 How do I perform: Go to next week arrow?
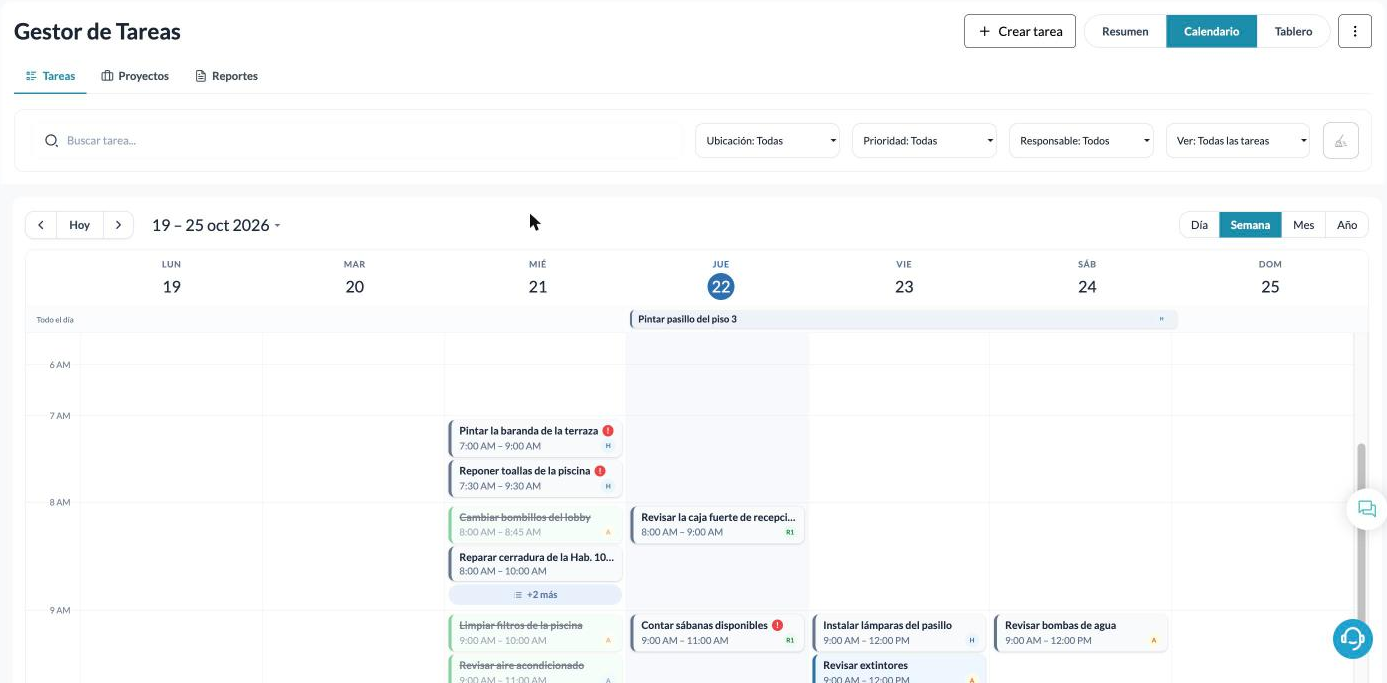118,225
